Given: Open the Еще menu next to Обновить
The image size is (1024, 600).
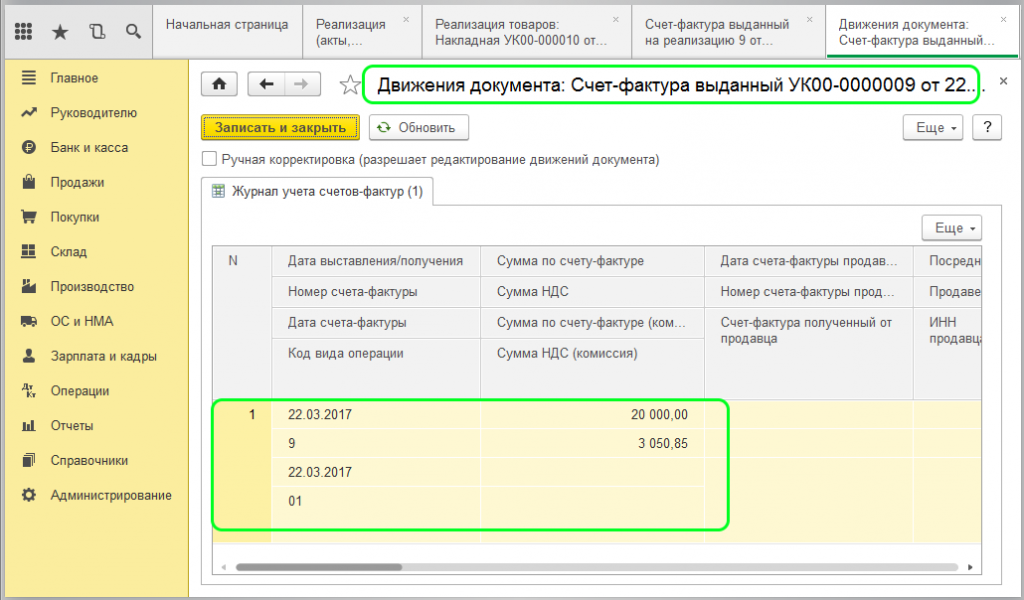Looking at the screenshot, I should click(933, 128).
